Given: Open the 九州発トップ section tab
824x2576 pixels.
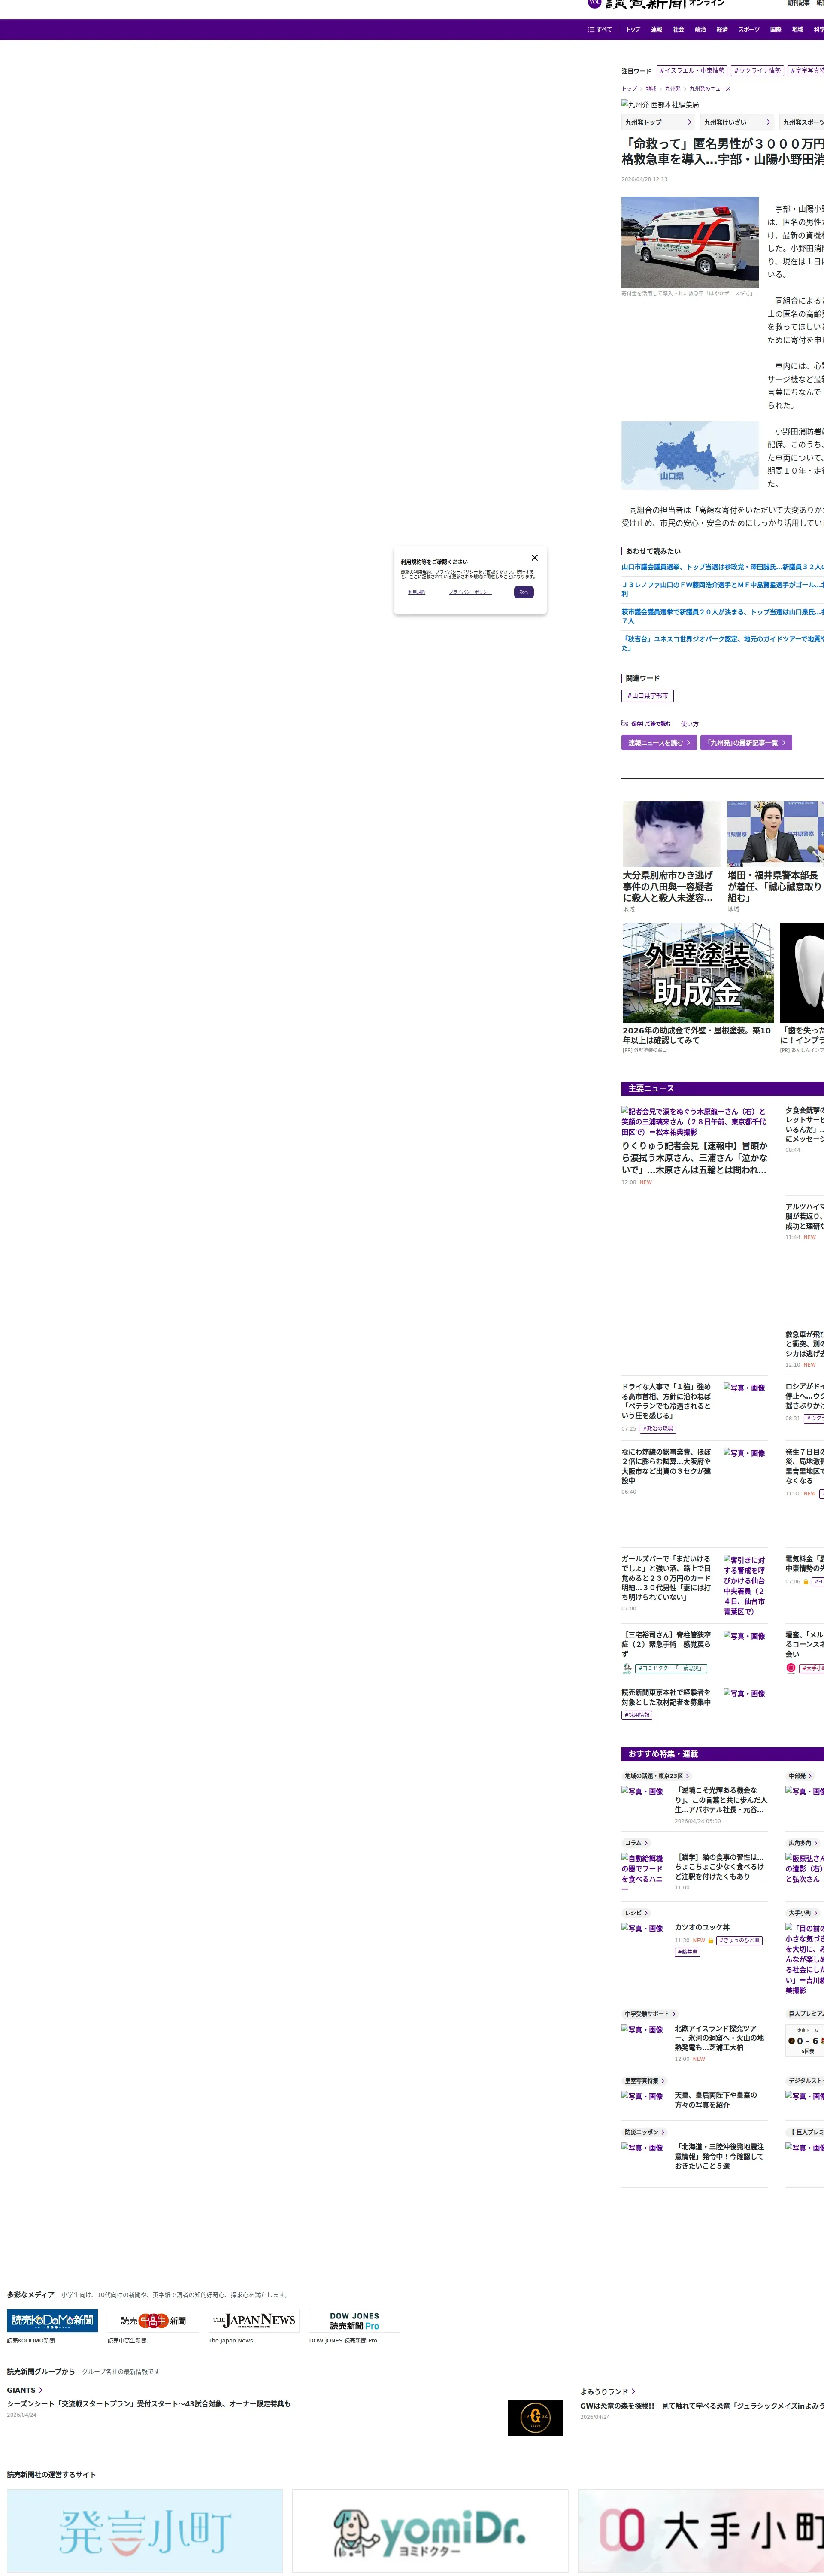Looking at the screenshot, I should coord(658,122).
